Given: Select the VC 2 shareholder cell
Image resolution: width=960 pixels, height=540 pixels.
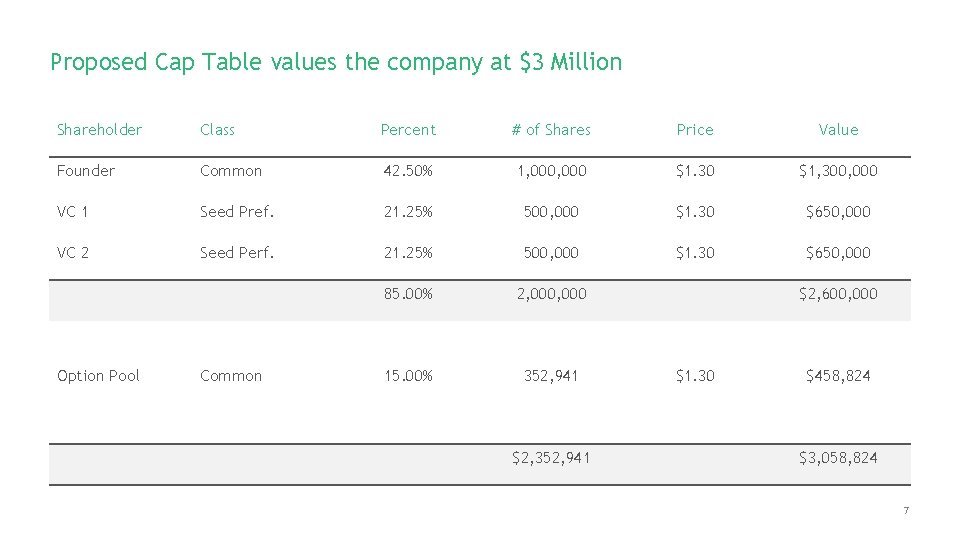Looking at the screenshot, I should tap(73, 253).
